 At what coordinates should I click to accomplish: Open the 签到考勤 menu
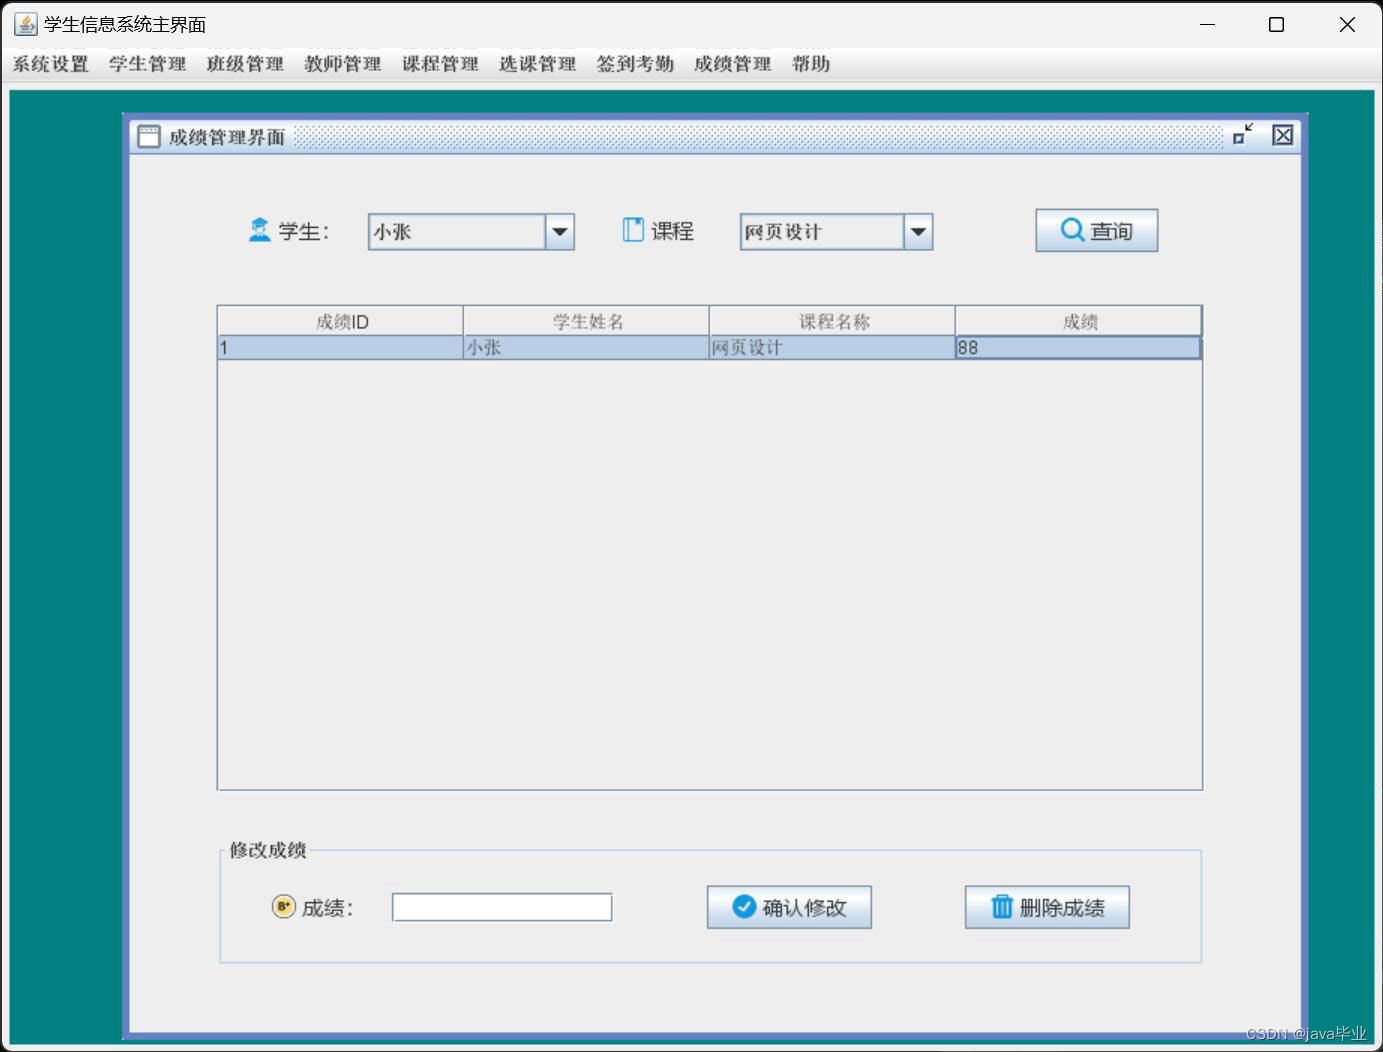pos(635,64)
